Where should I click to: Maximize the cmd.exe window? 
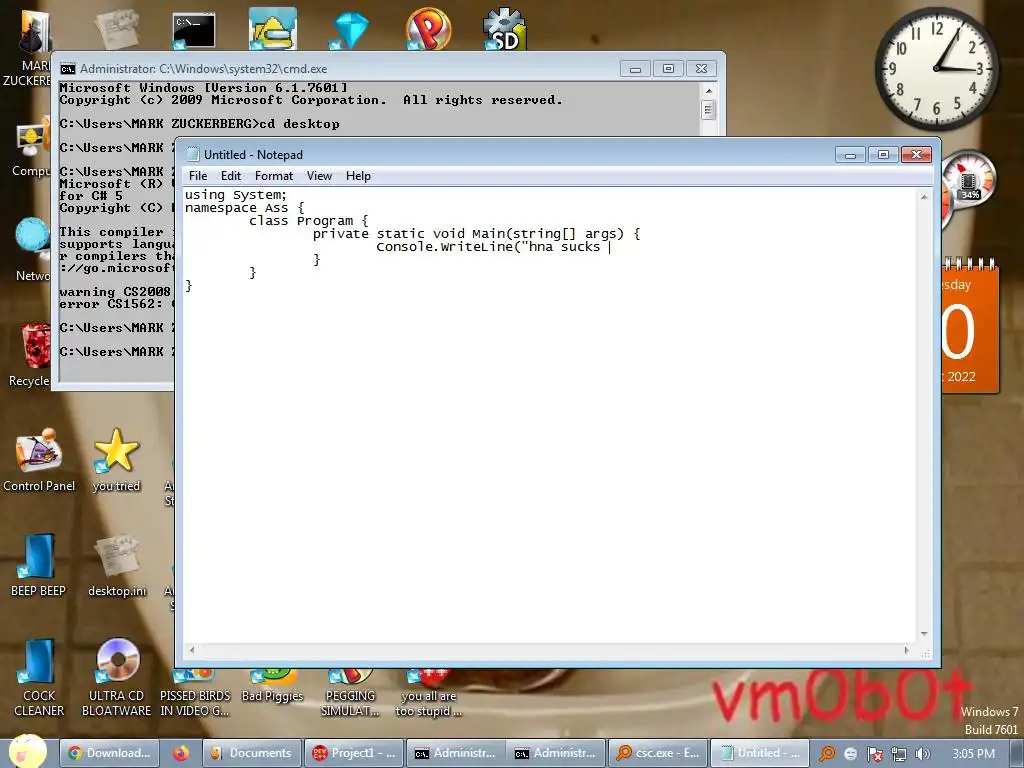pos(668,69)
